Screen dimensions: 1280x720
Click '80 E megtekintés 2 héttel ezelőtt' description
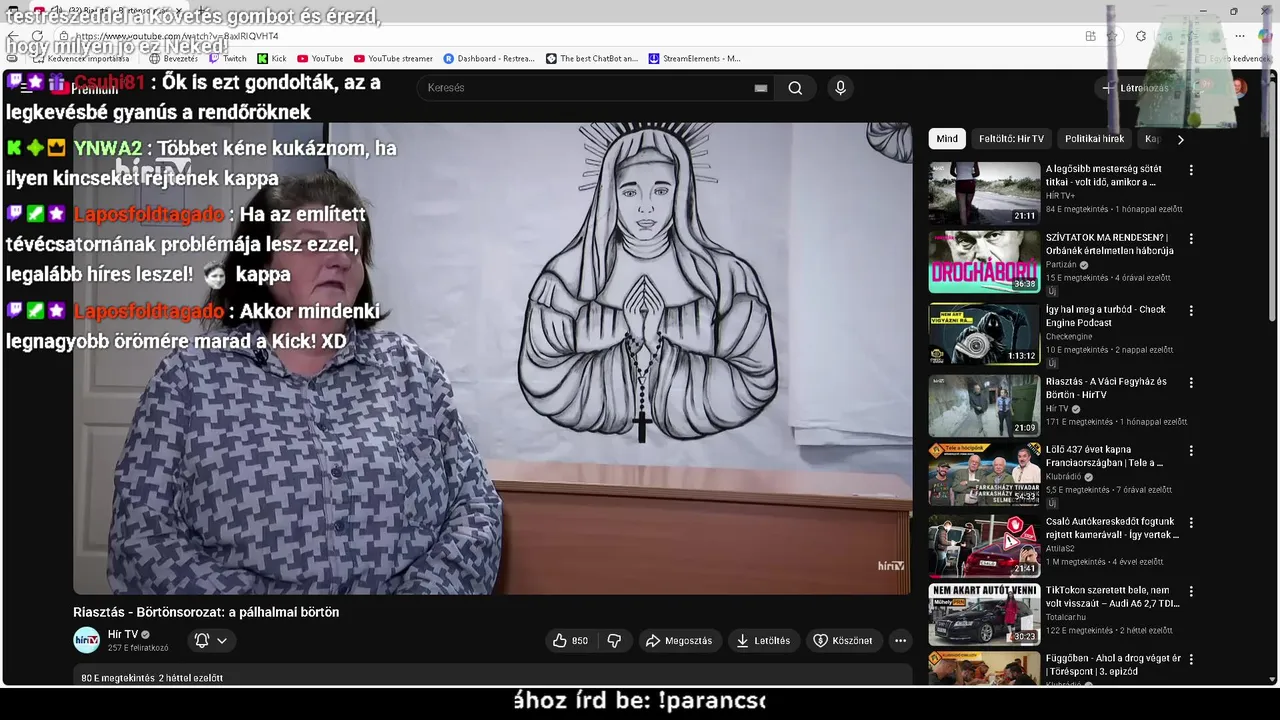152,678
